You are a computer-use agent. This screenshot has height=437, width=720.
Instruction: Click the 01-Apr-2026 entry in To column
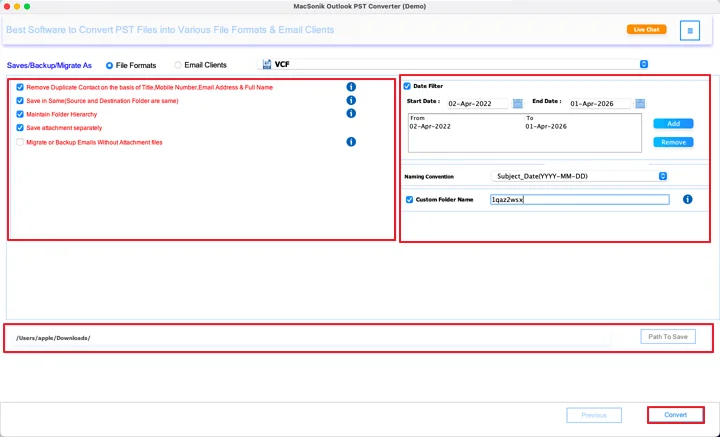pos(546,126)
